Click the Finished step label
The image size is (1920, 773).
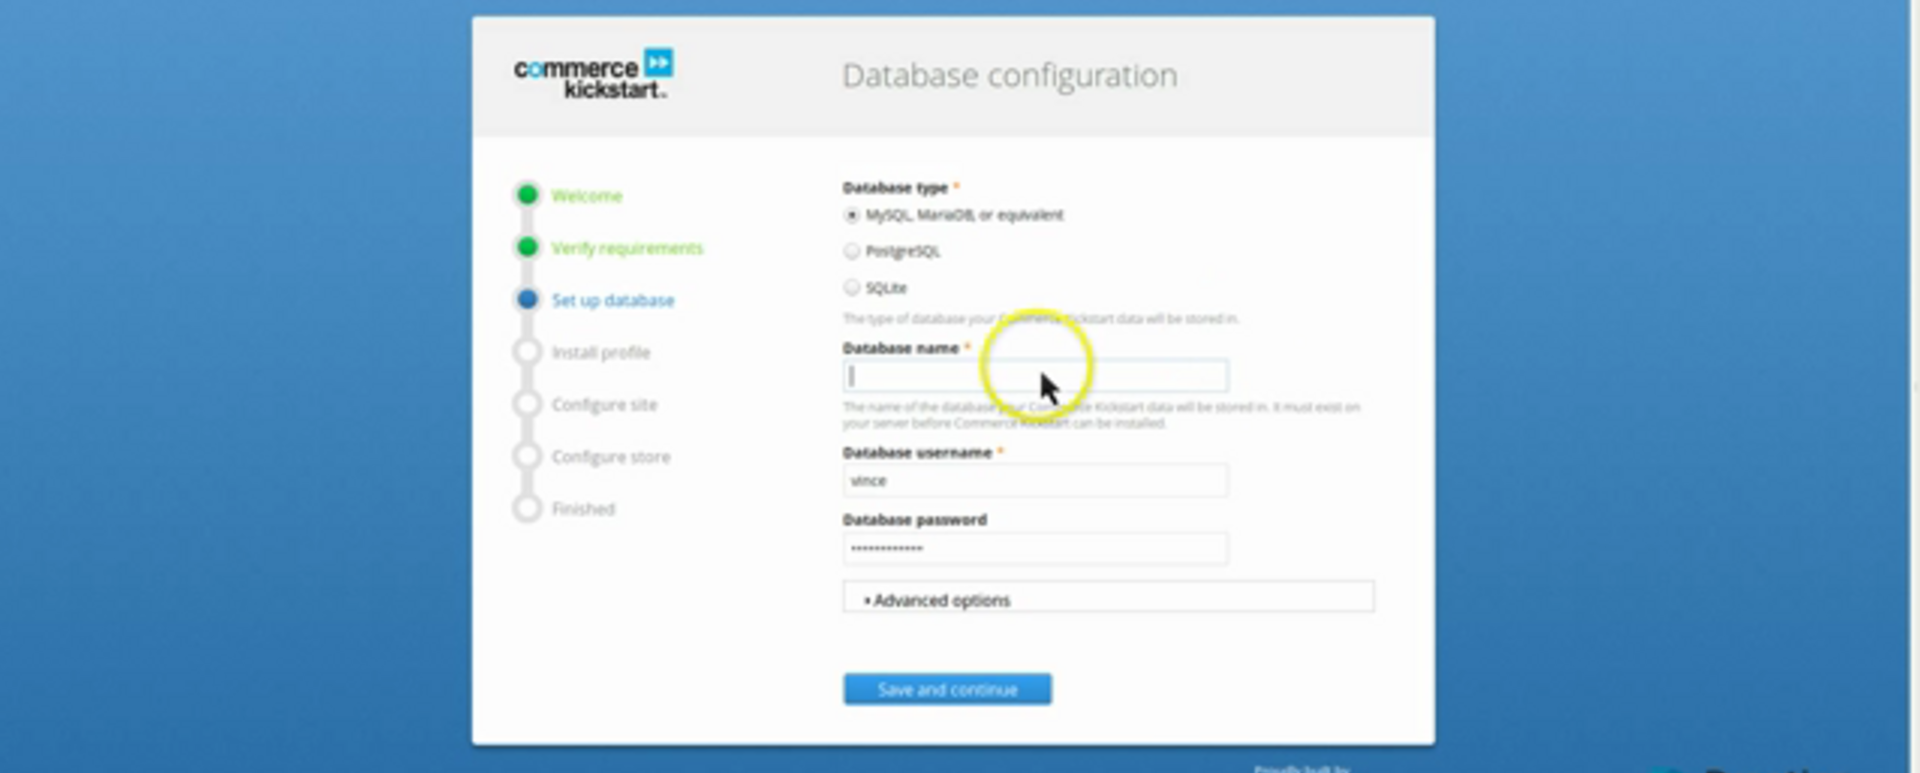point(584,509)
